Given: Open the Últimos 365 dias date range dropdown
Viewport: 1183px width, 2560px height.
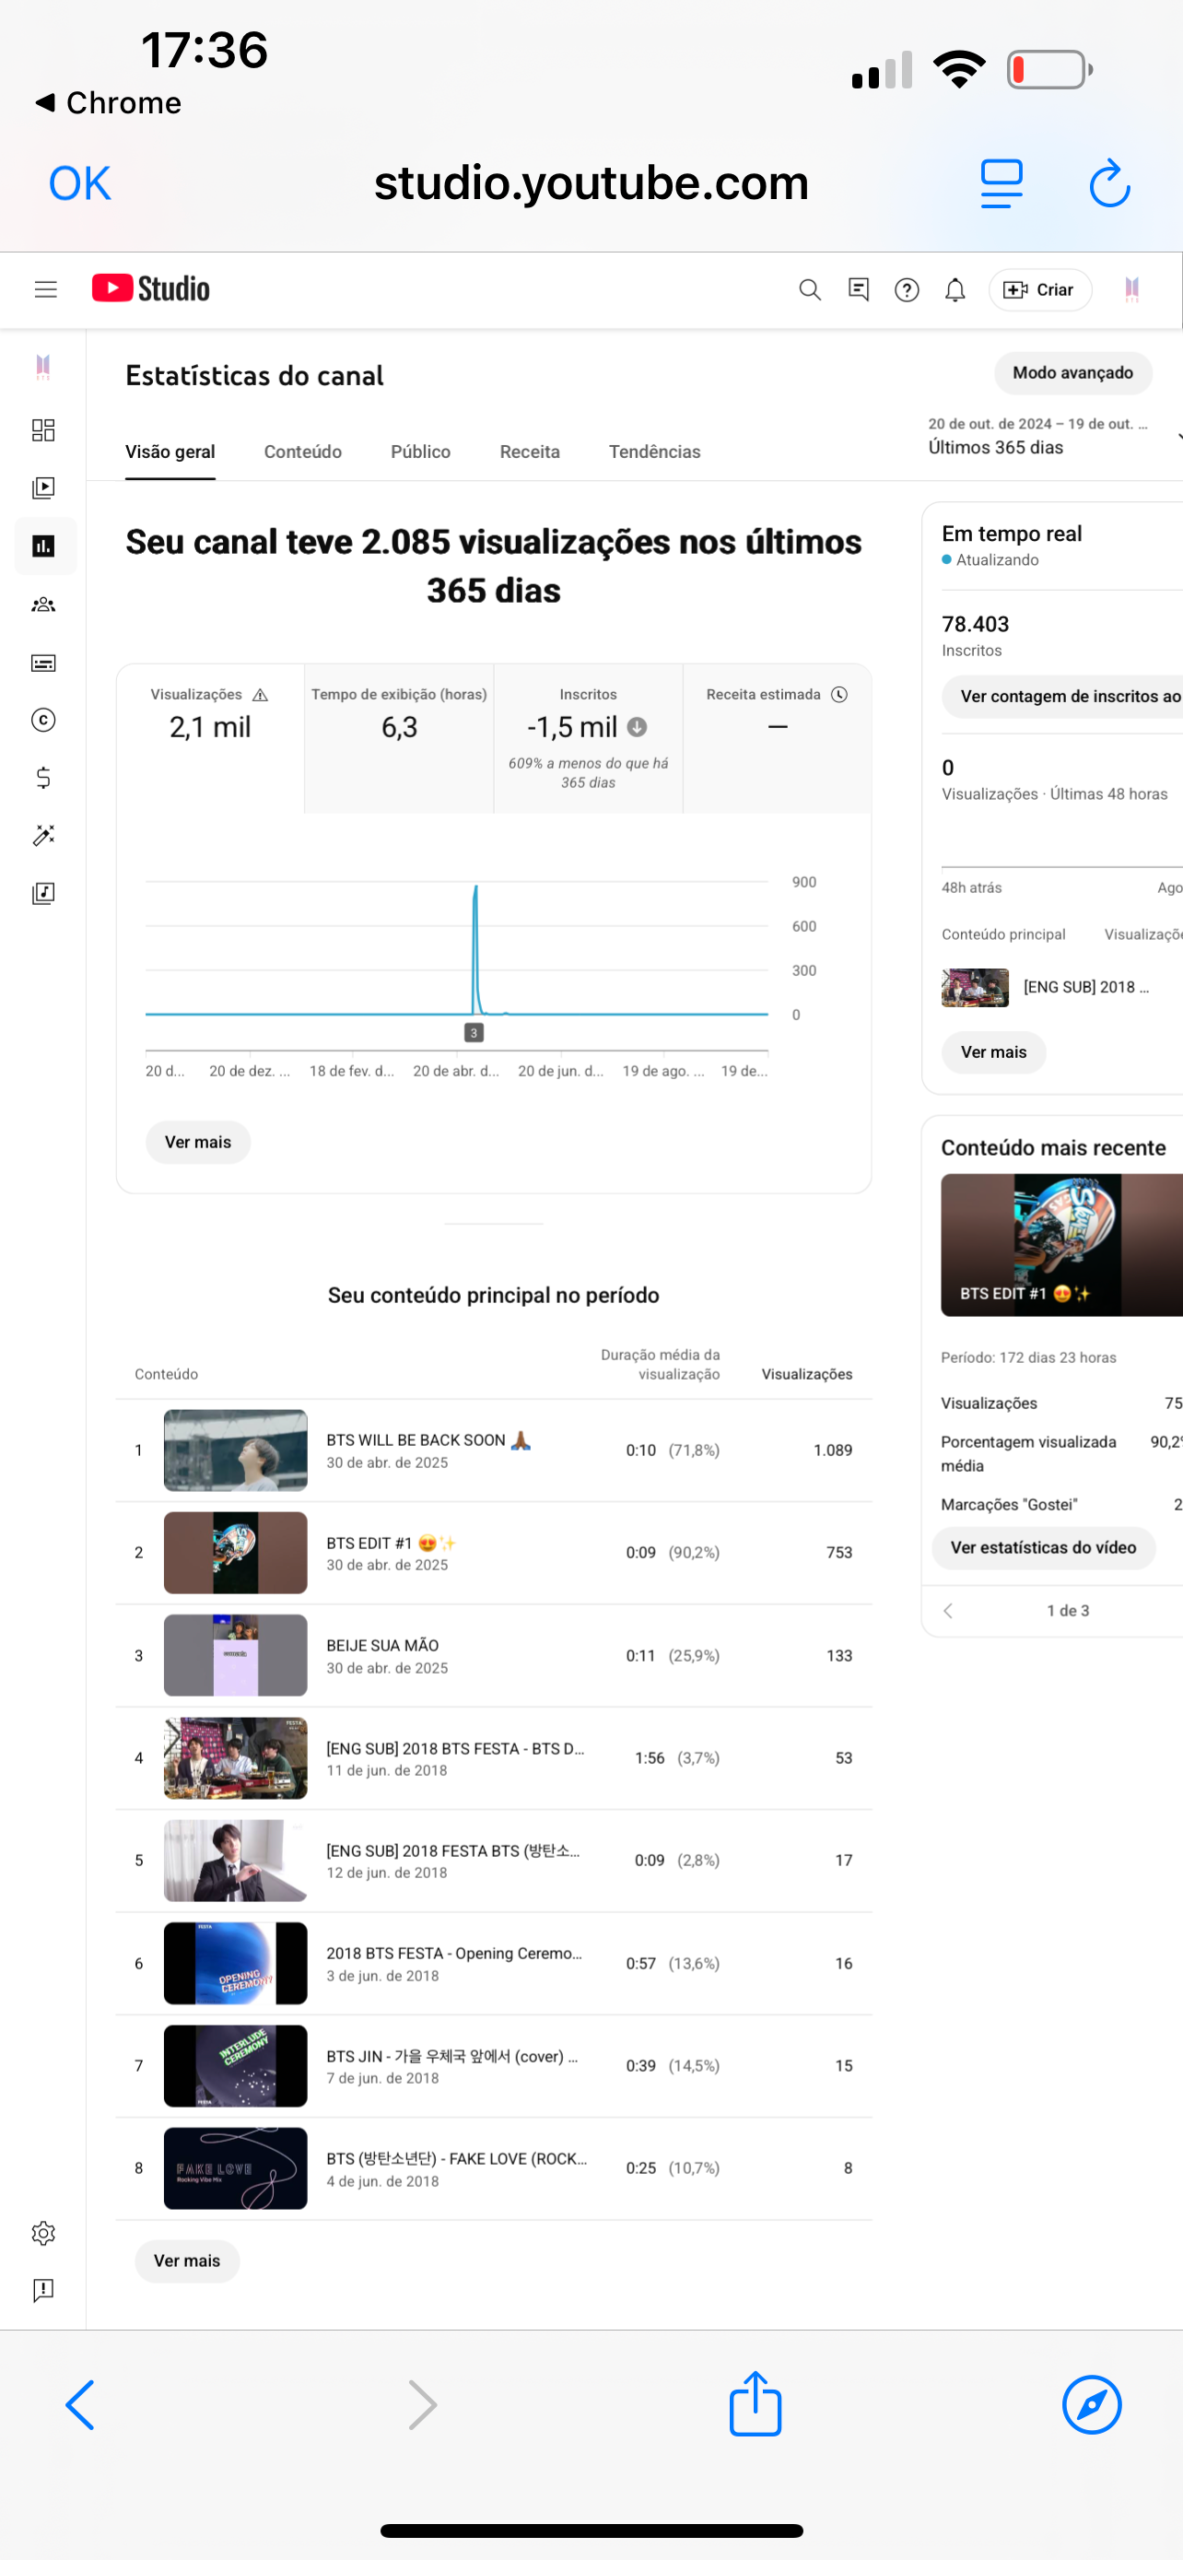Looking at the screenshot, I should click(1055, 436).
